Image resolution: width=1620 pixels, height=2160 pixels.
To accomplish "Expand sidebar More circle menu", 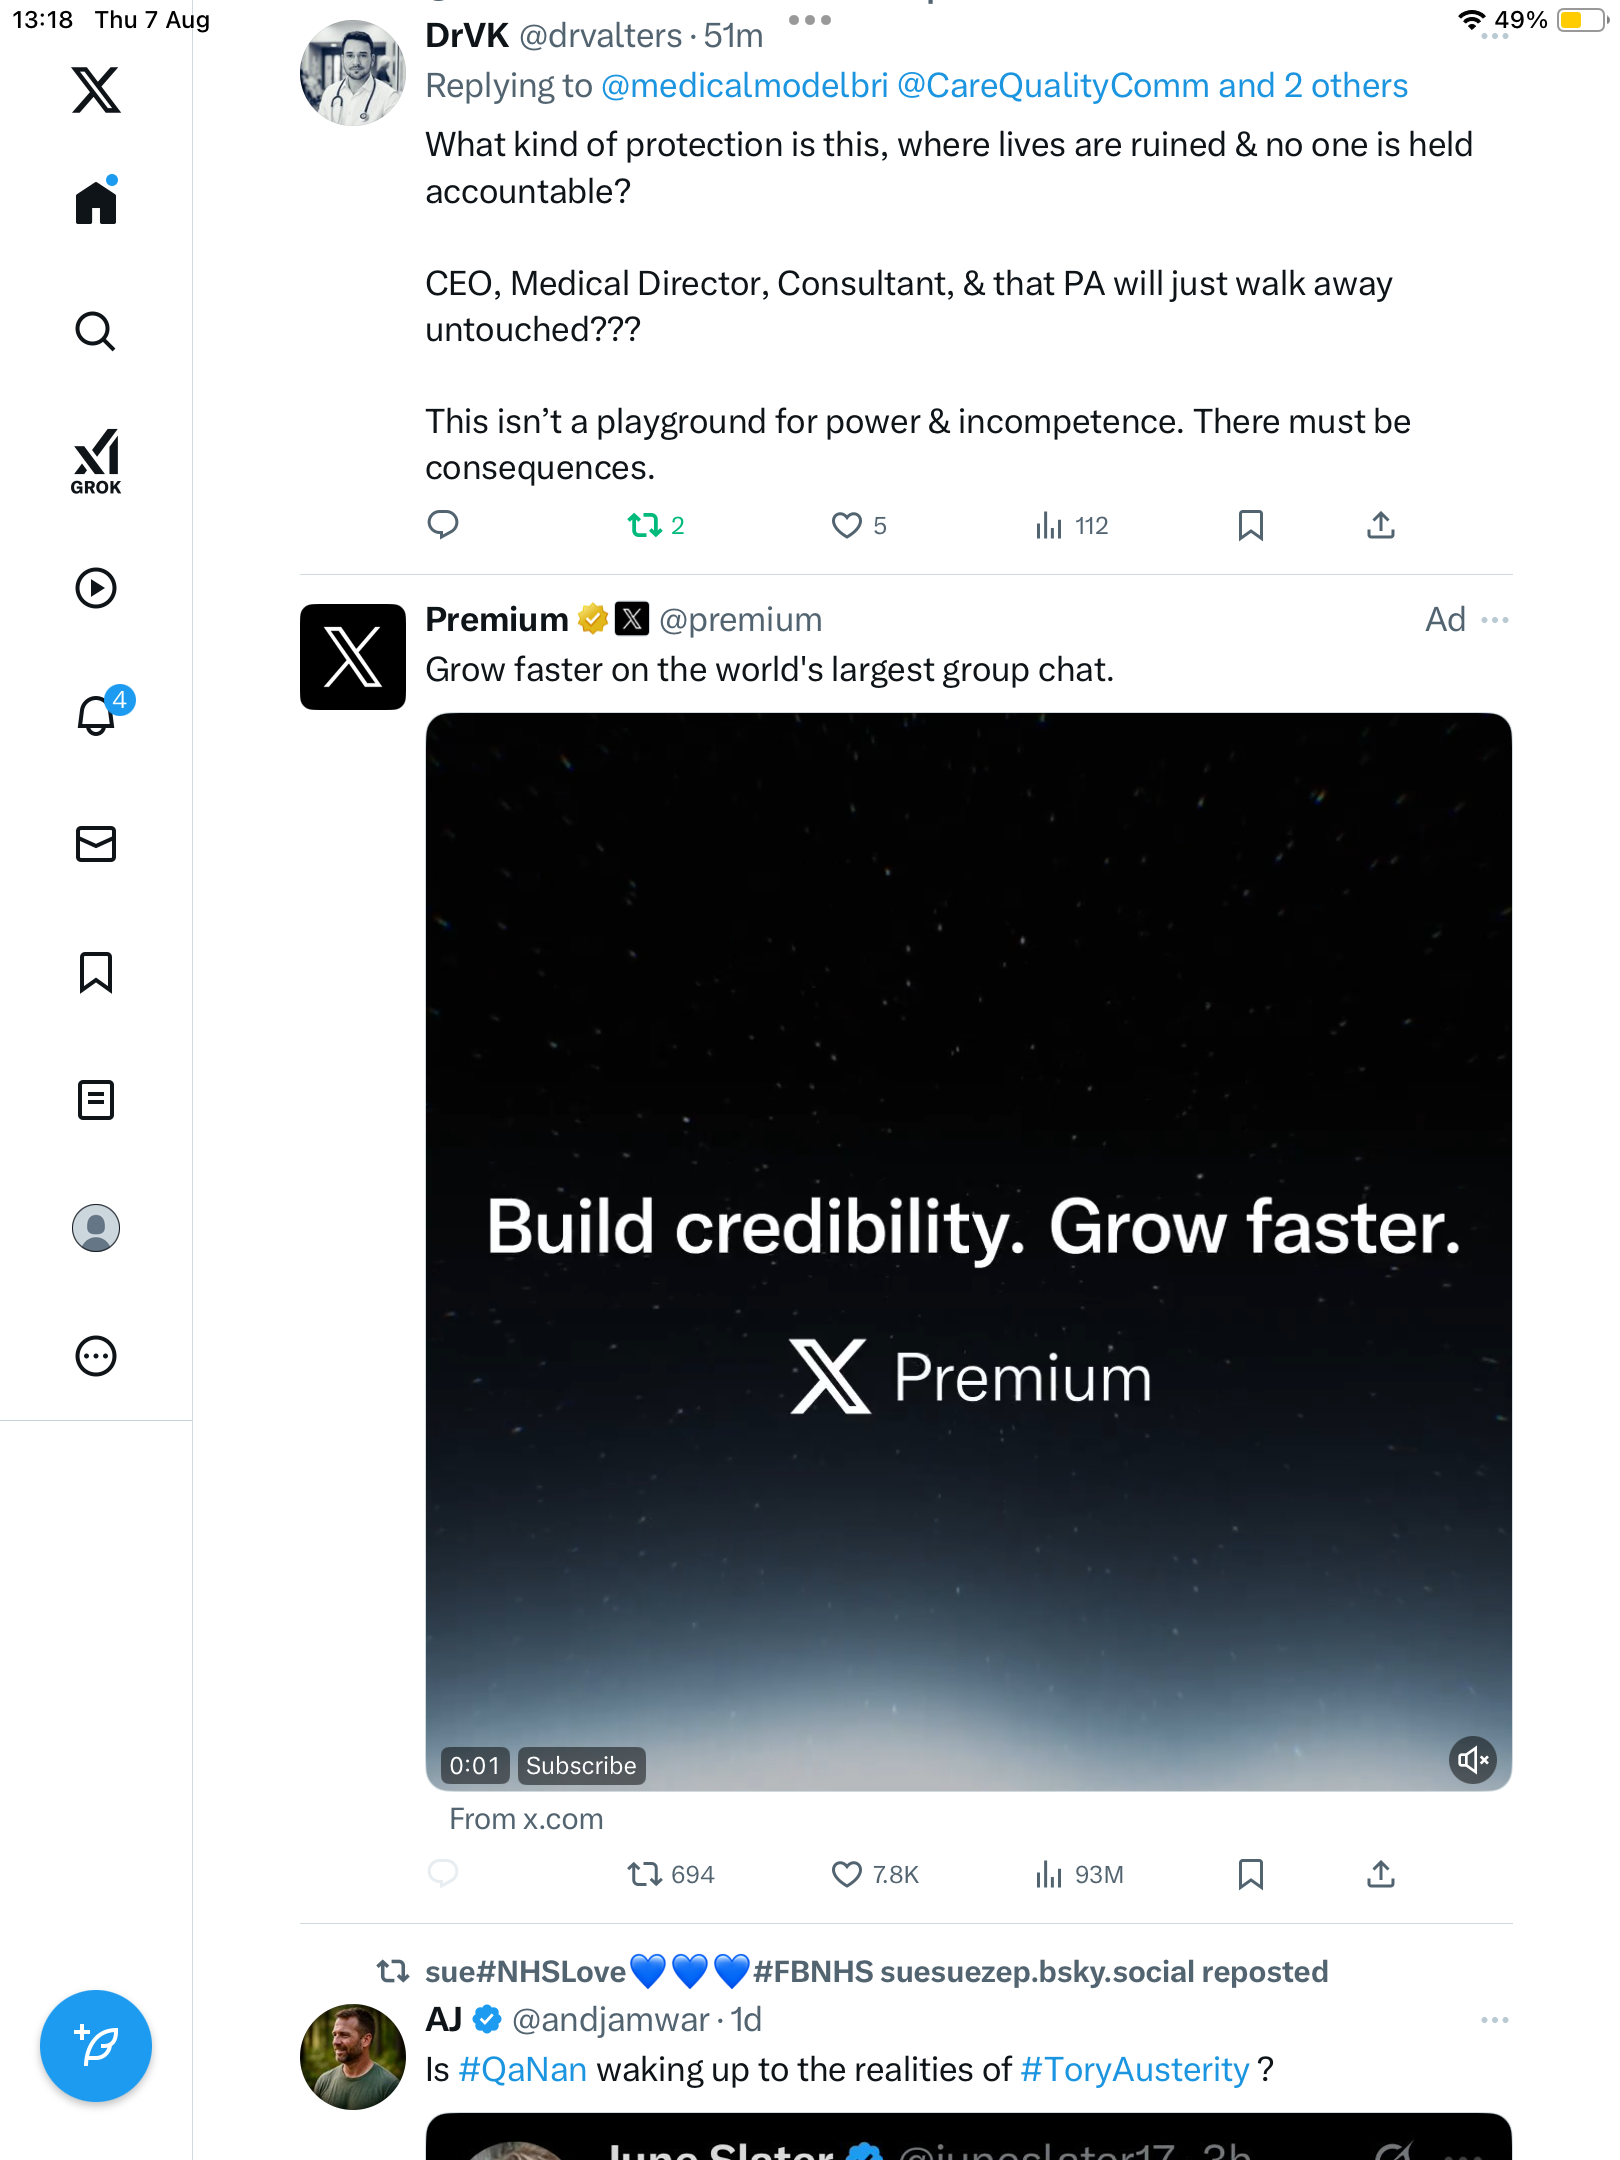I will click(x=96, y=1356).
